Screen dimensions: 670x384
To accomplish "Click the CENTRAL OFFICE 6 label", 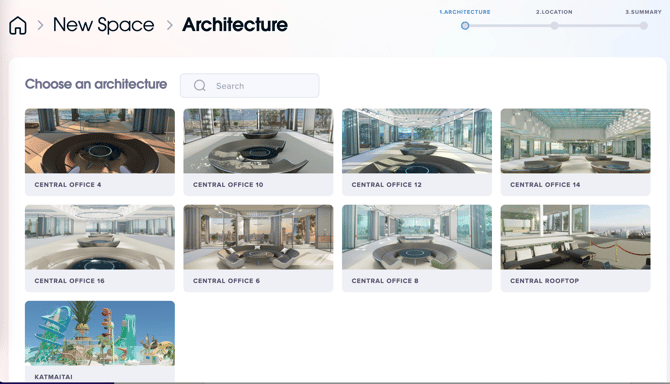I will coord(226,281).
